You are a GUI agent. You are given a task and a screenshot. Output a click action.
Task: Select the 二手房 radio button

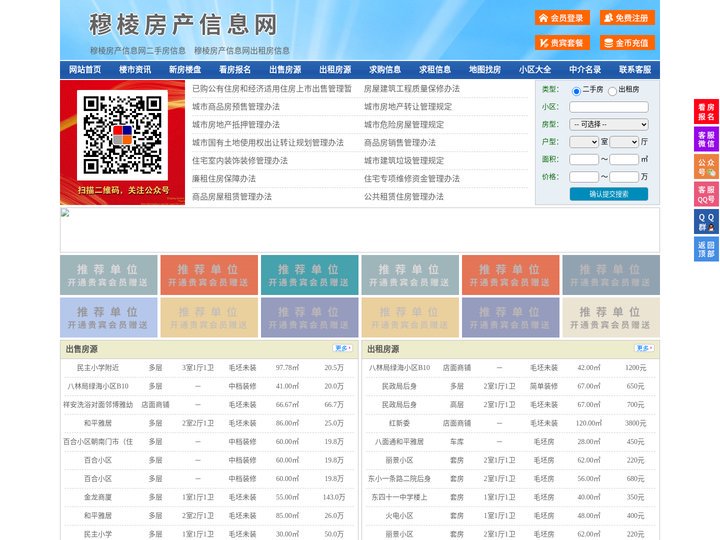tap(576, 91)
